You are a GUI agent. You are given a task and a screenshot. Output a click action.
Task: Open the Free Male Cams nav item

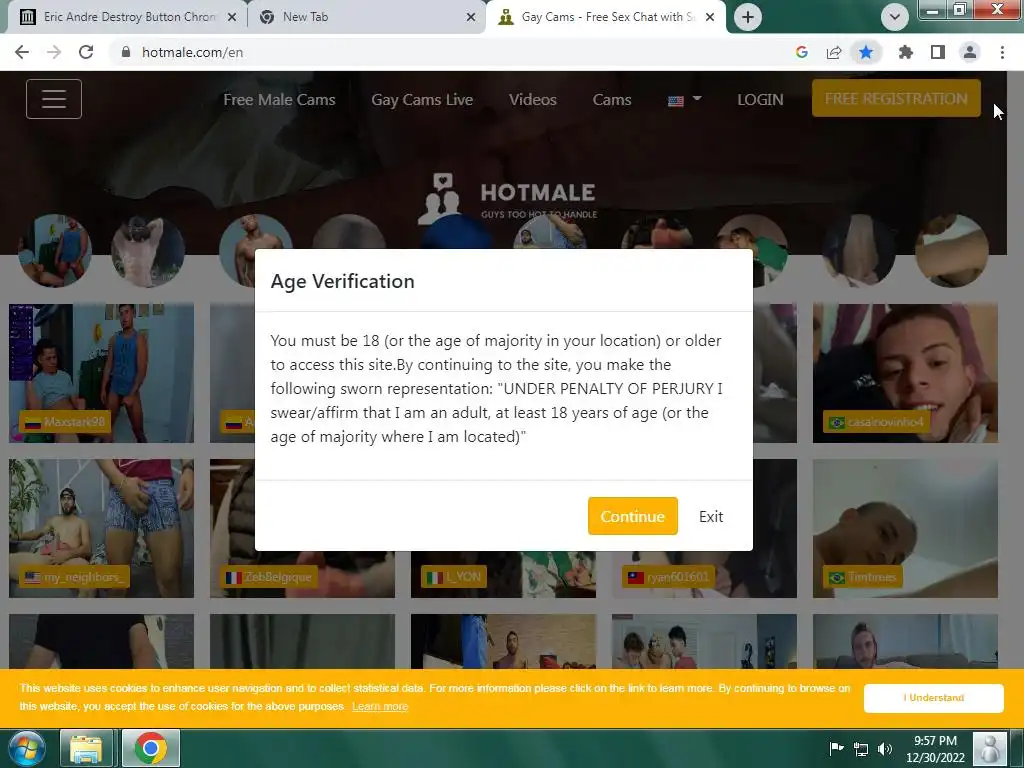pos(280,100)
